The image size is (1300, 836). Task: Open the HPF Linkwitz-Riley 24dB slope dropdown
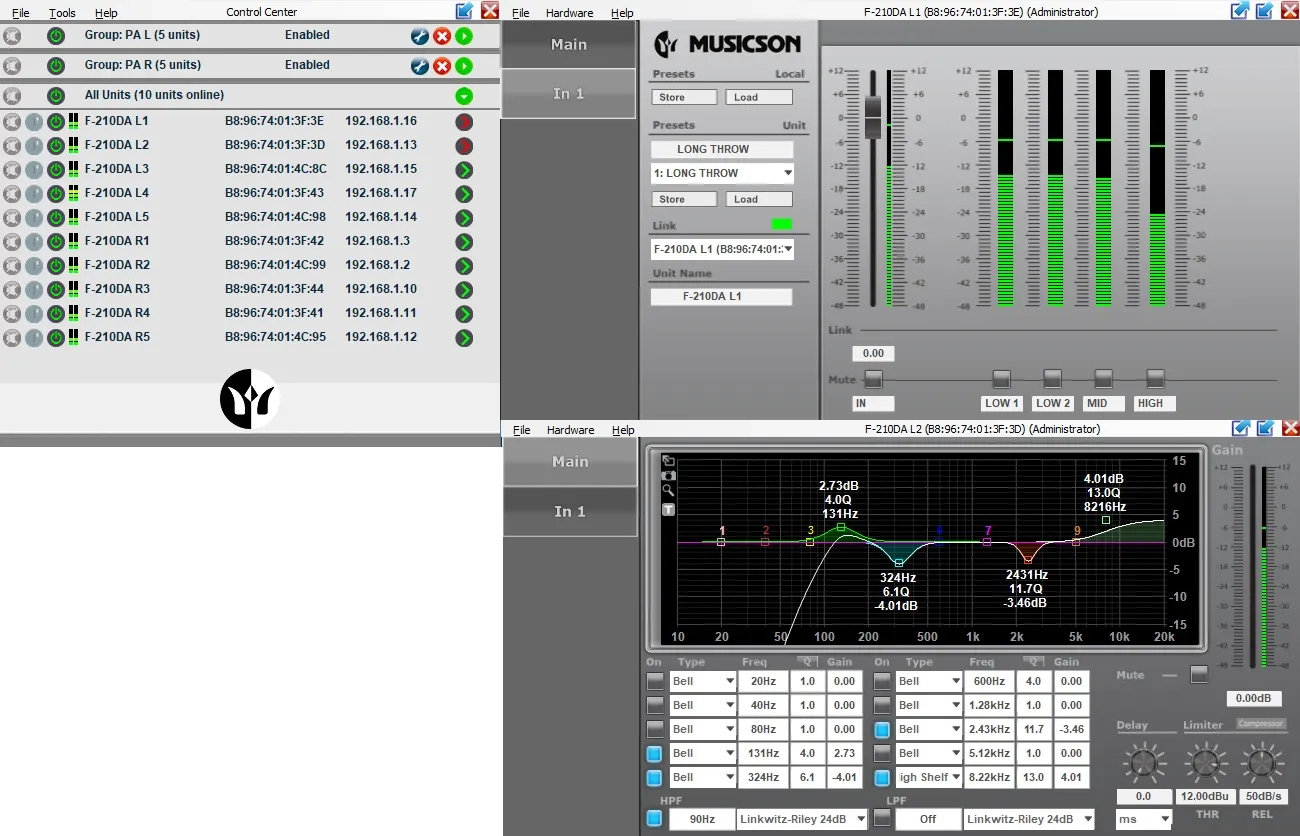tap(802, 819)
